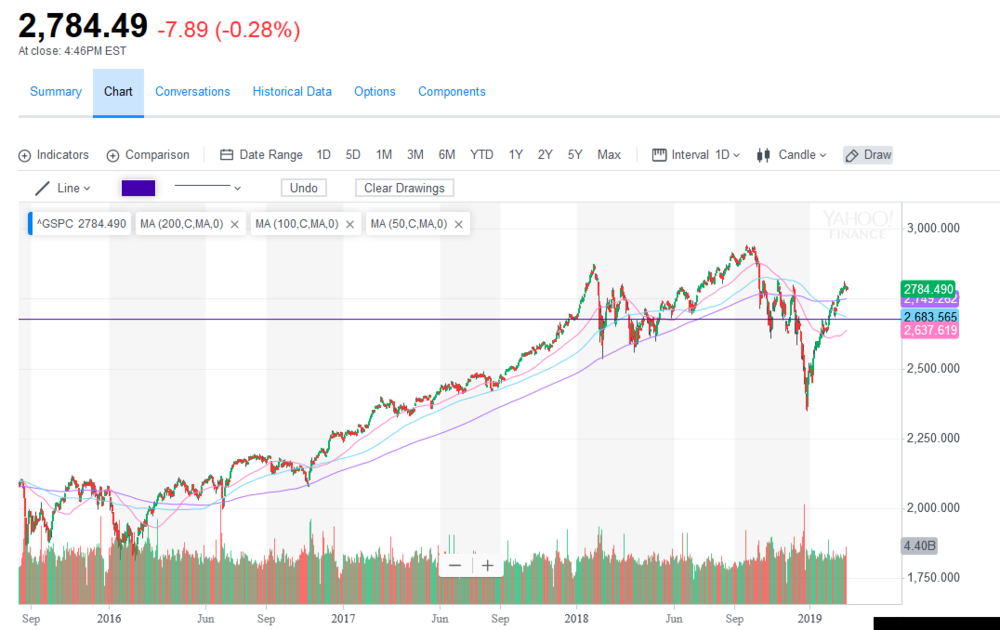Screen dimensions: 1000x630
Task: Set chart range to YTD
Action: click(x=481, y=154)
